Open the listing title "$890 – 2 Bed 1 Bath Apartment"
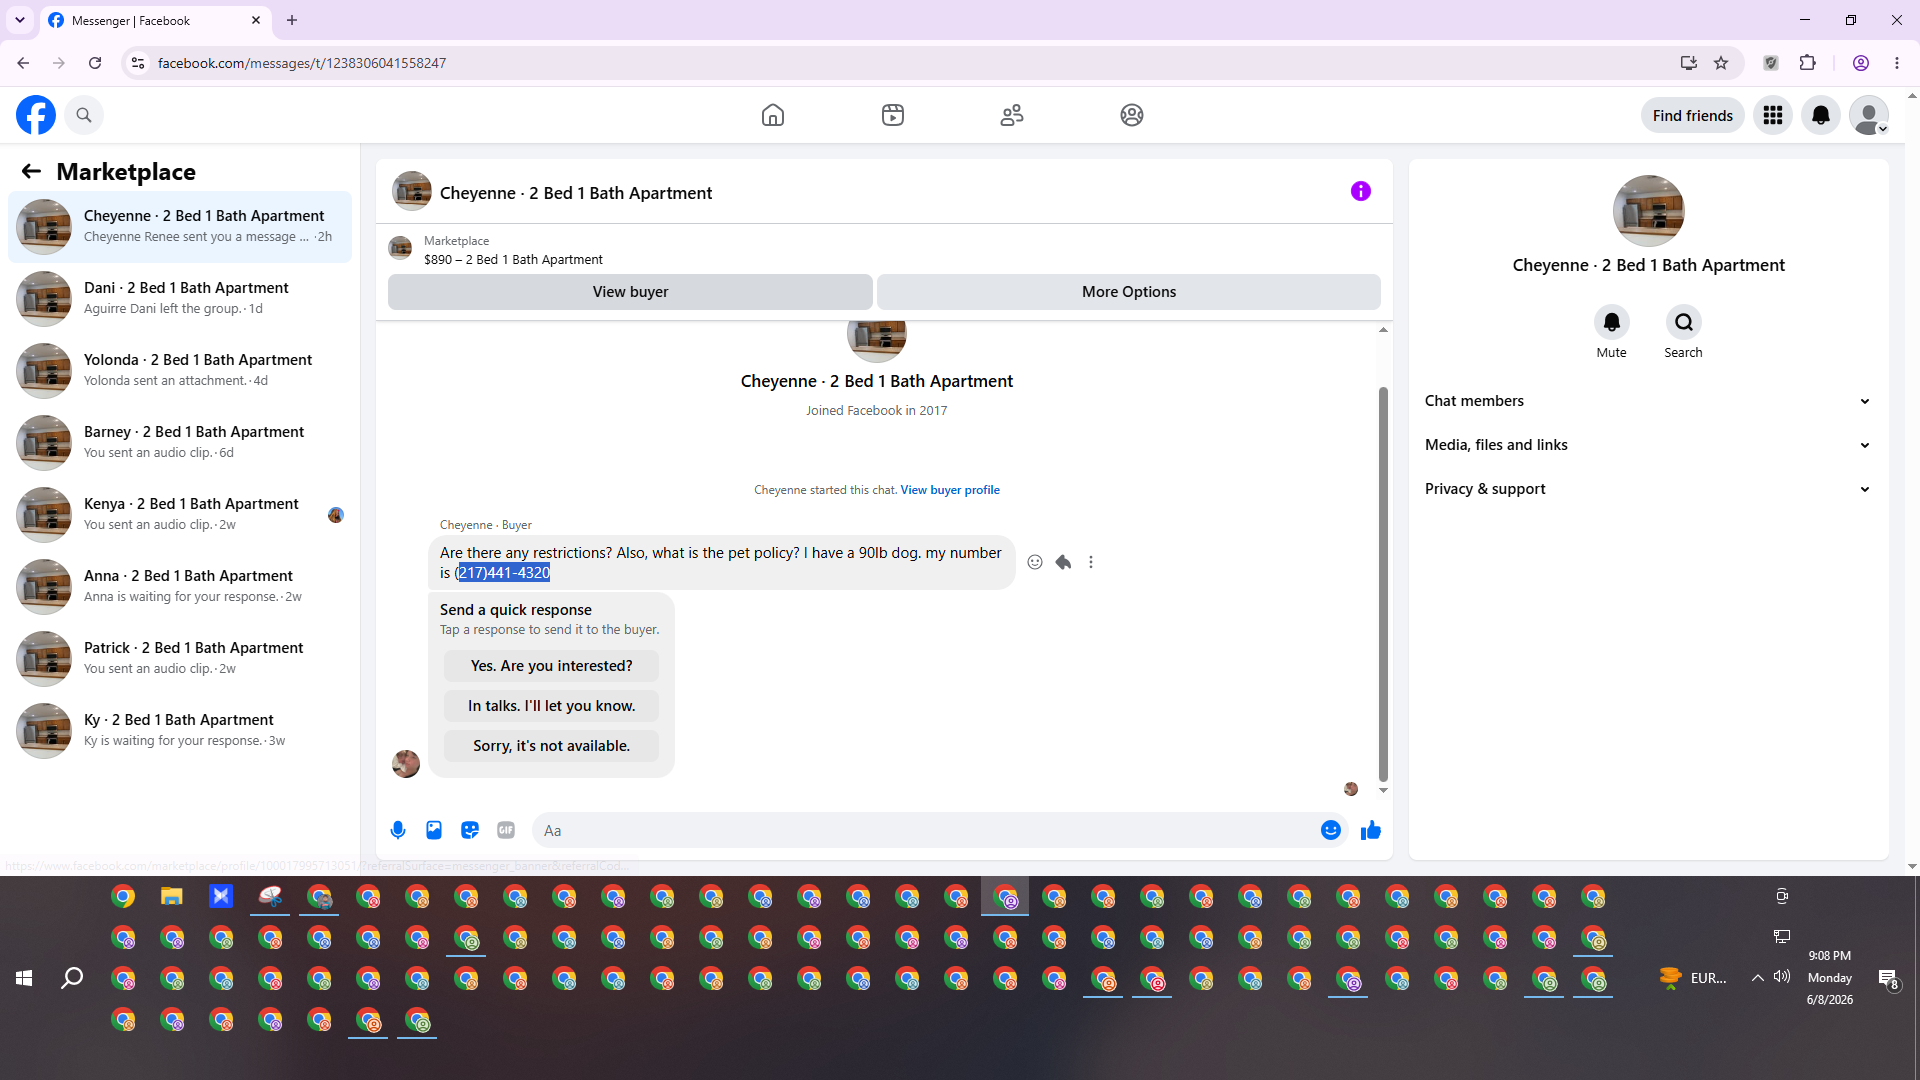This screenshot has width=1920, height=1080. [x=513, y=260]
